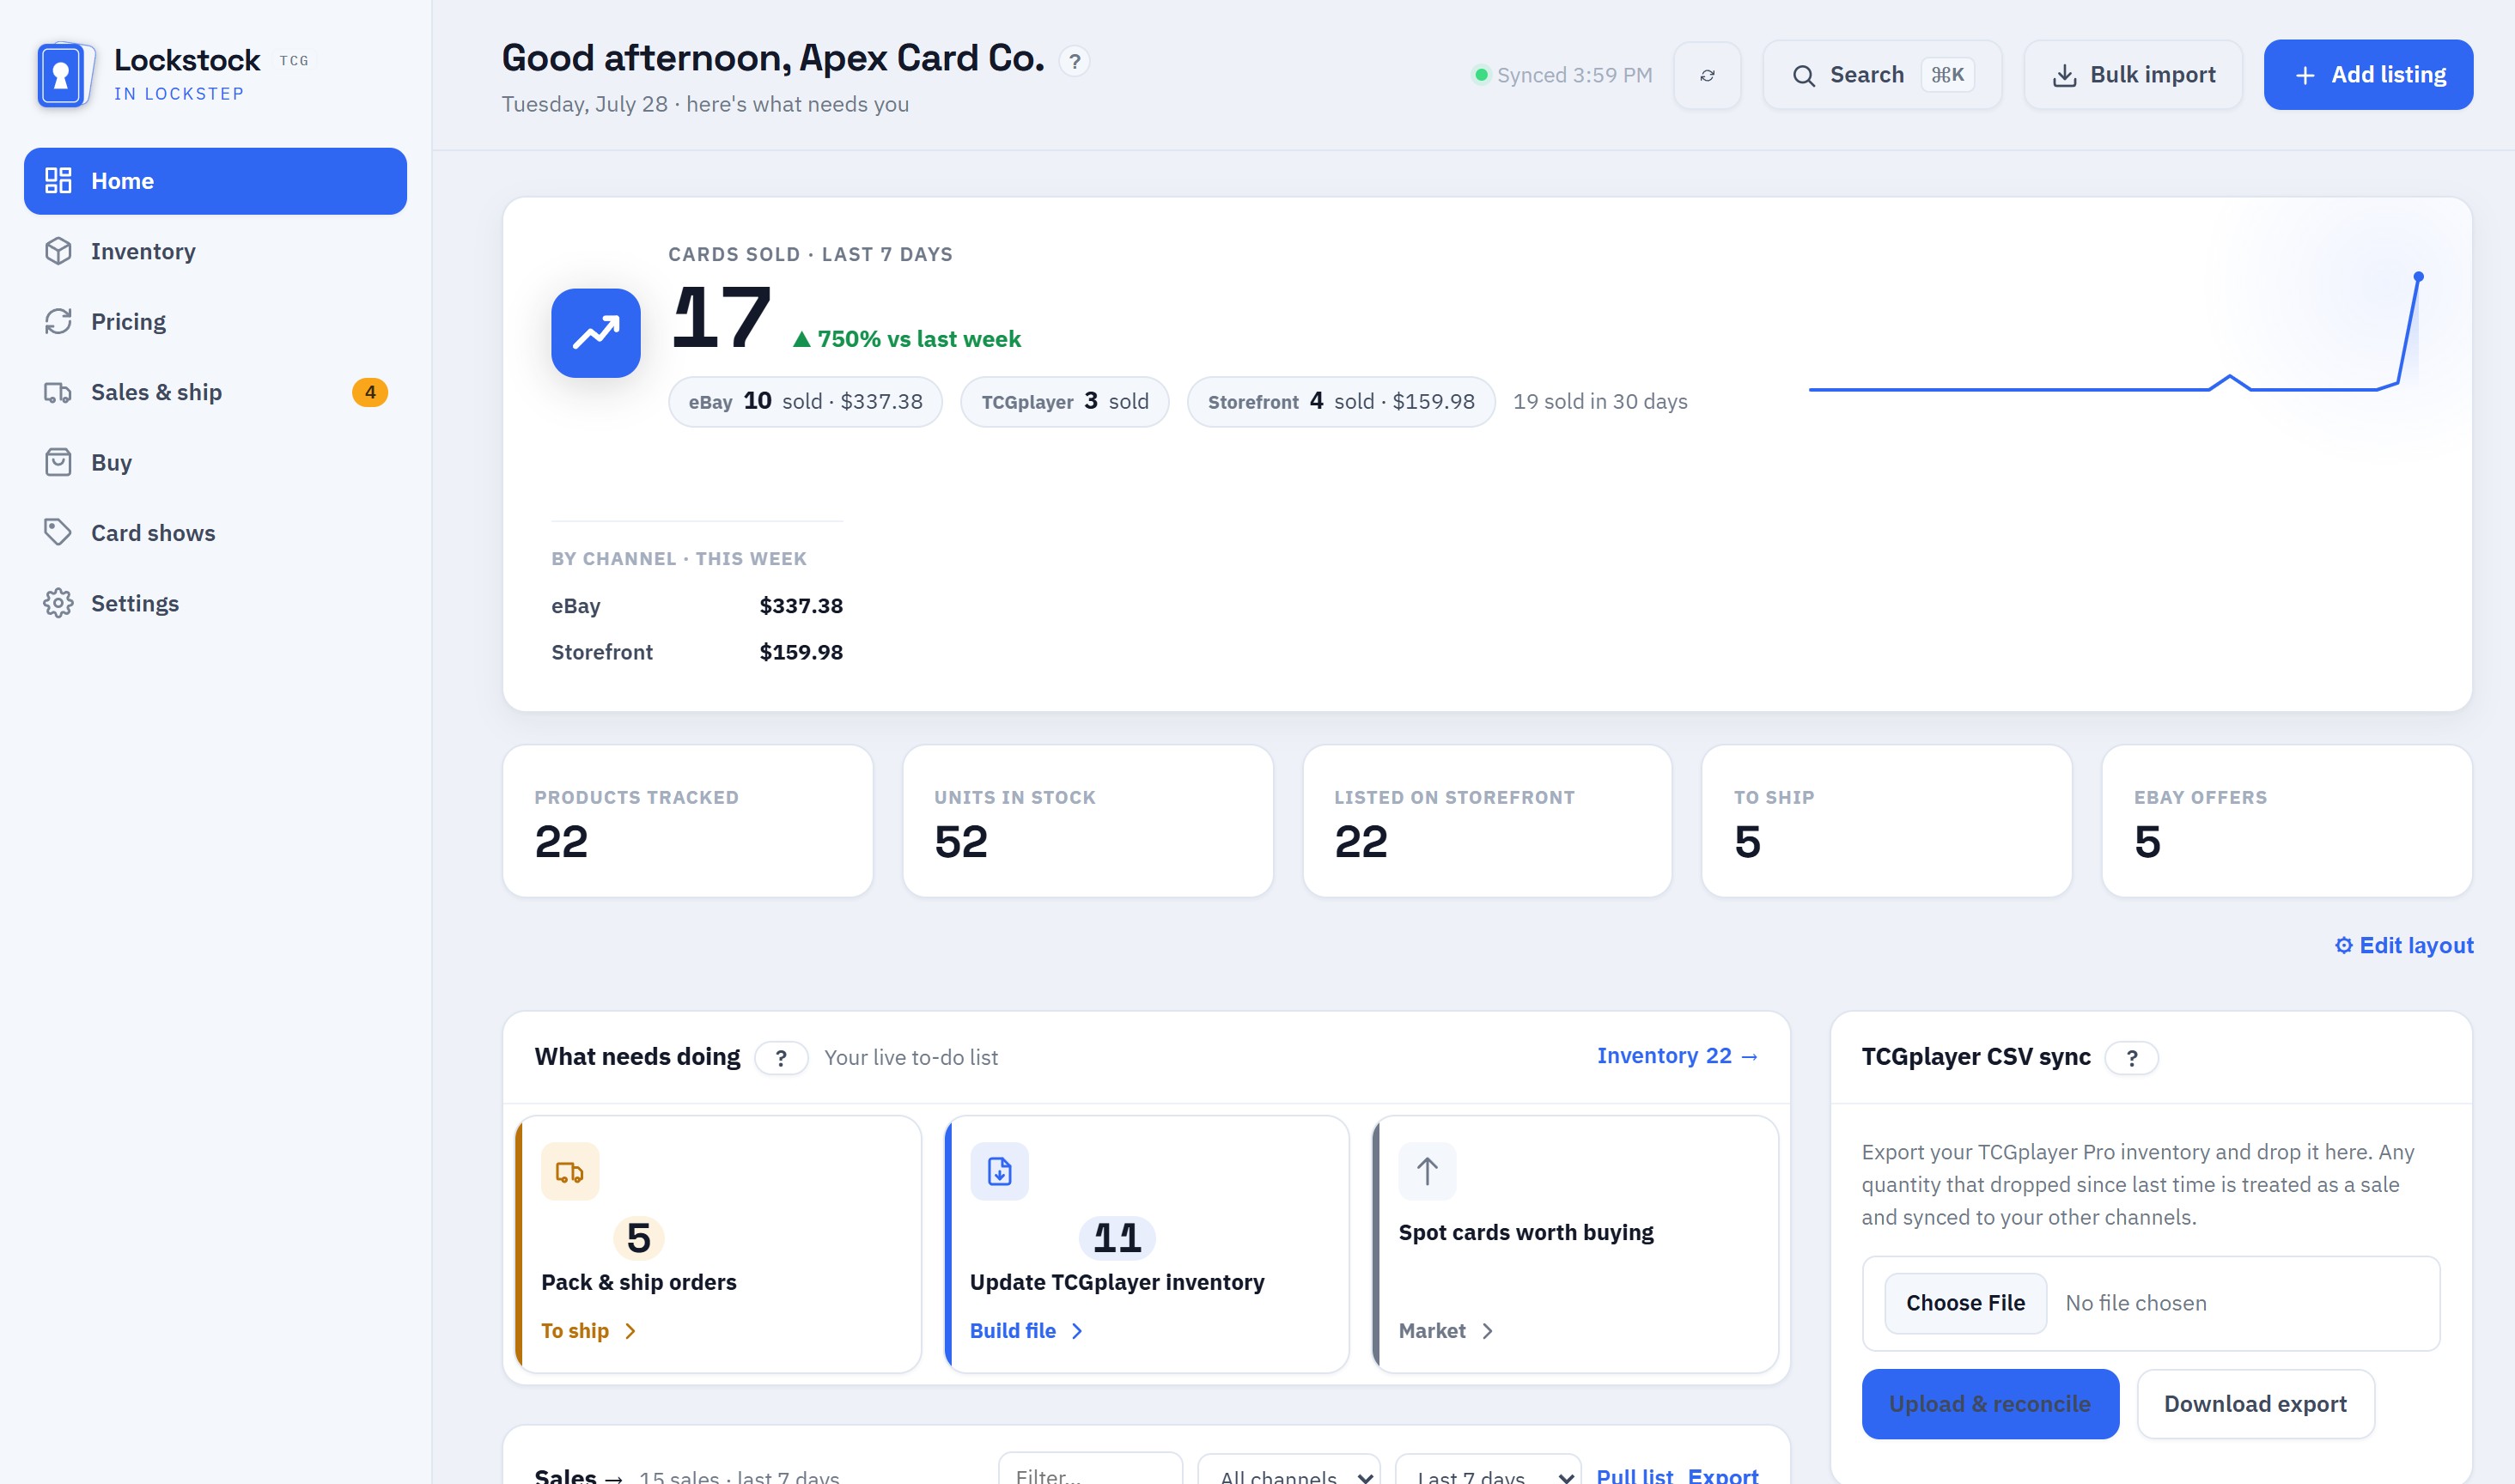
Task: Open the To ship link
Action: 589,1331
